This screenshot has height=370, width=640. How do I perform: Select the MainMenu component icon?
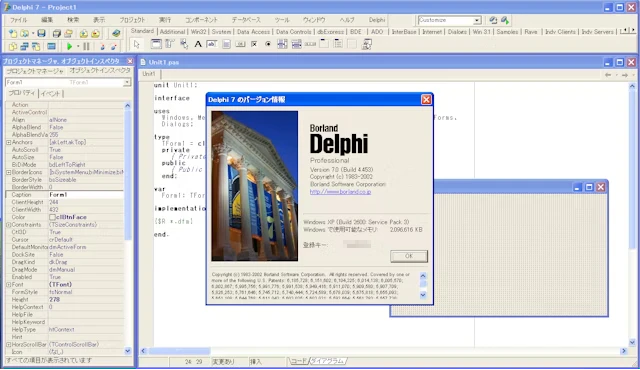coord(170,44)
